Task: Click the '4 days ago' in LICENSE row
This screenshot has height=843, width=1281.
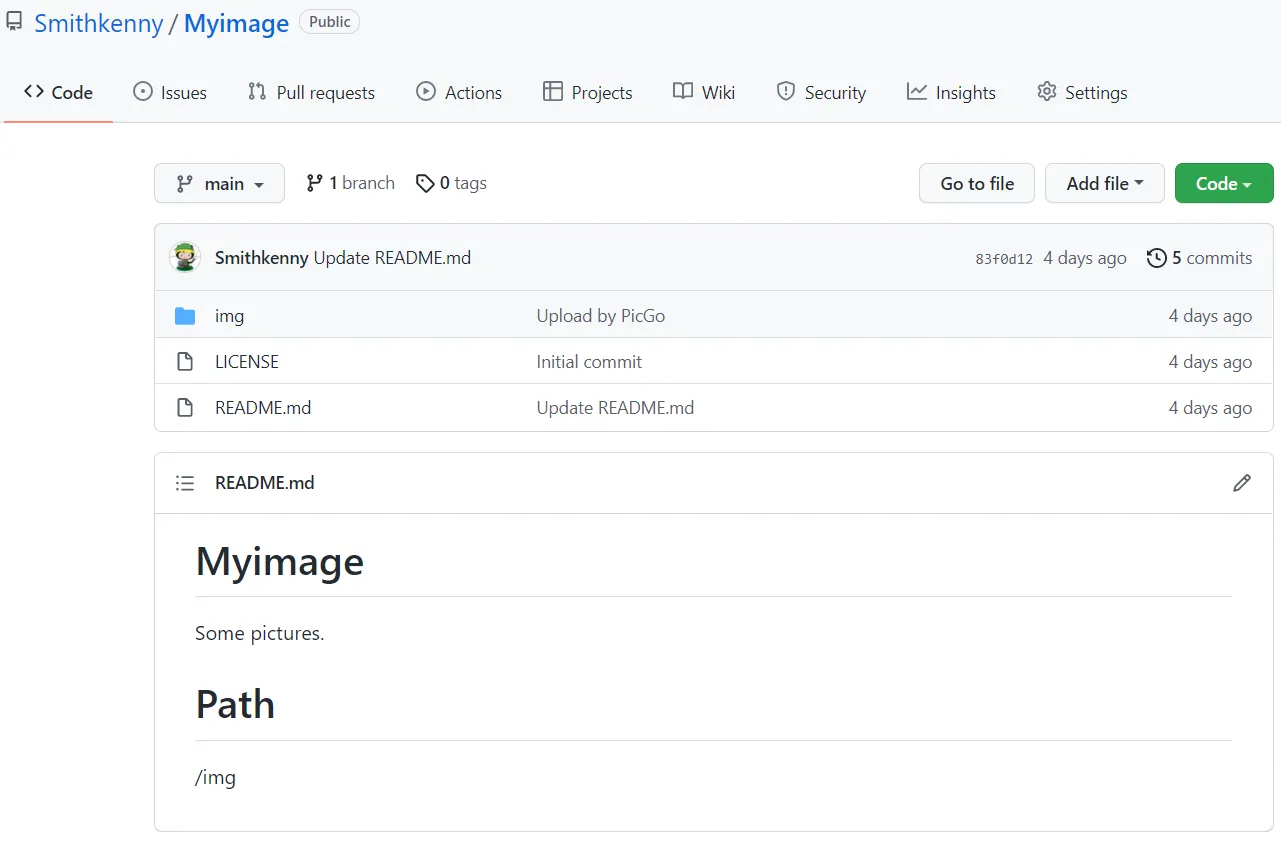Action: 1210,362
